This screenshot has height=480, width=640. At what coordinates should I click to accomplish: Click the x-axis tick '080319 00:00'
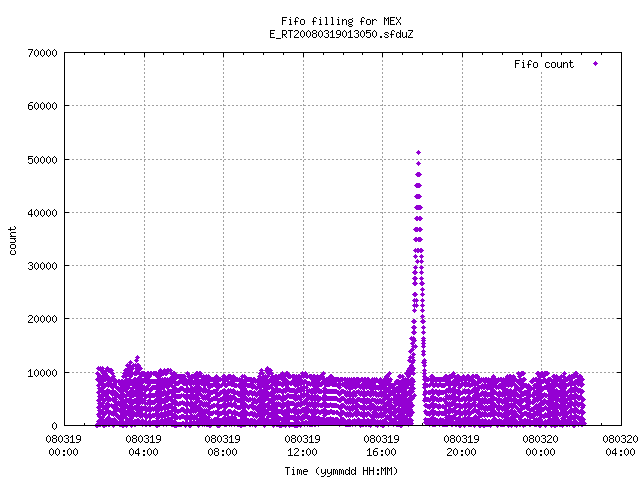coord(63,446)
